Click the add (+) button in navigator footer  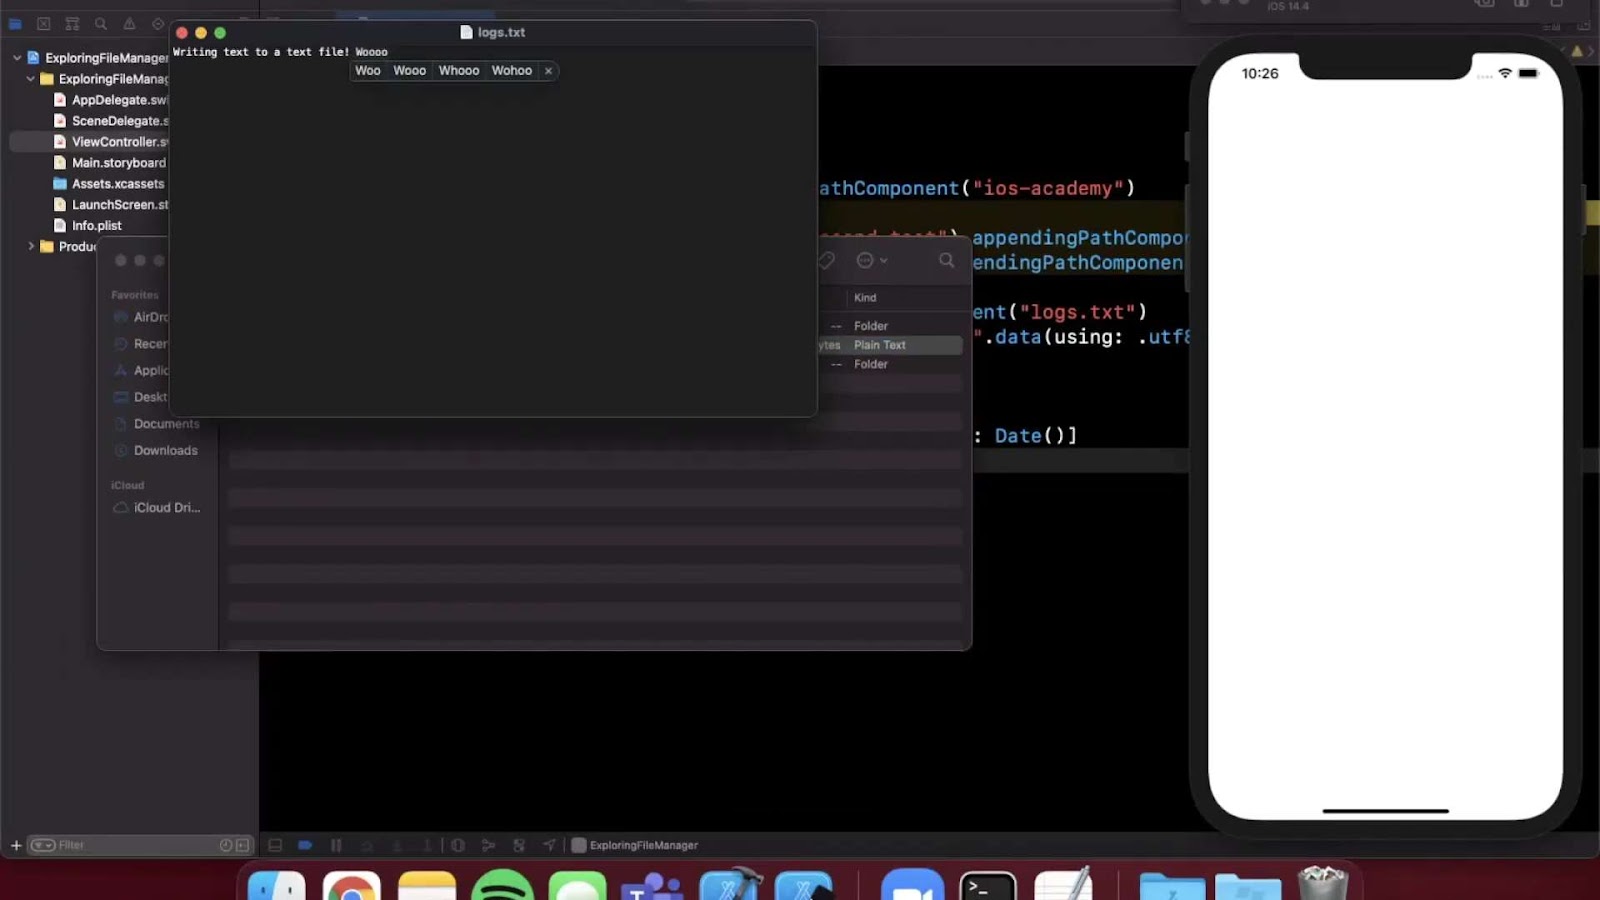(x=16, y=846)
